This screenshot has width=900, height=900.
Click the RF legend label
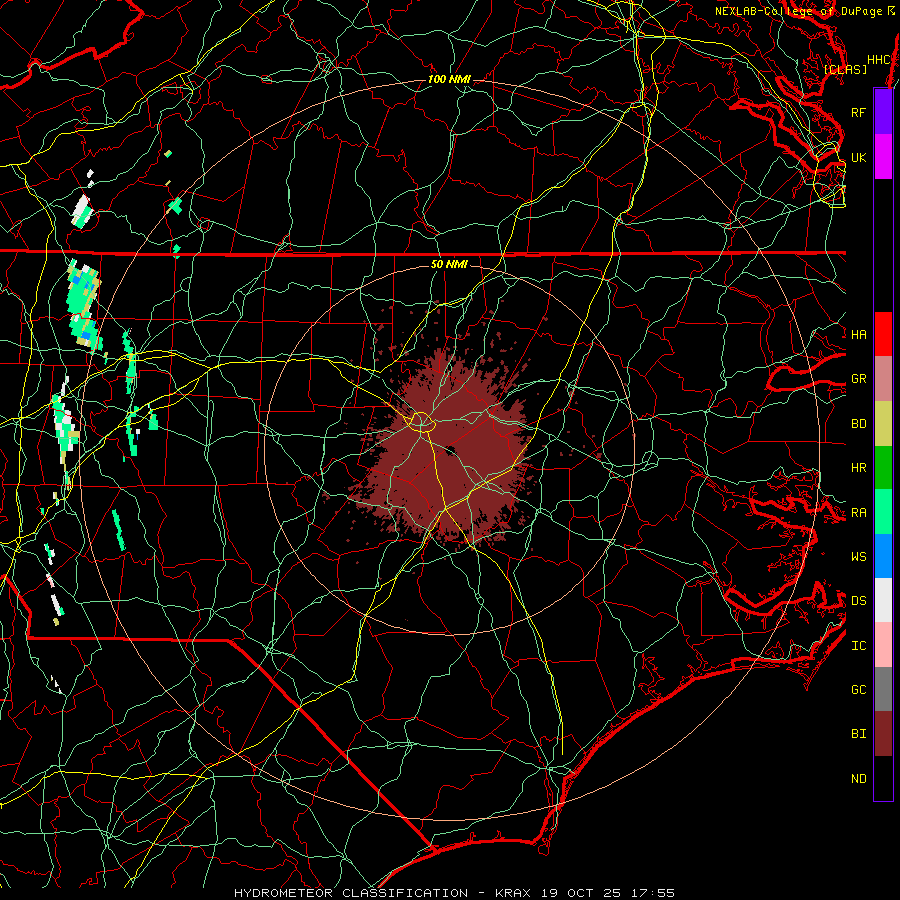(x=859, y=112)
